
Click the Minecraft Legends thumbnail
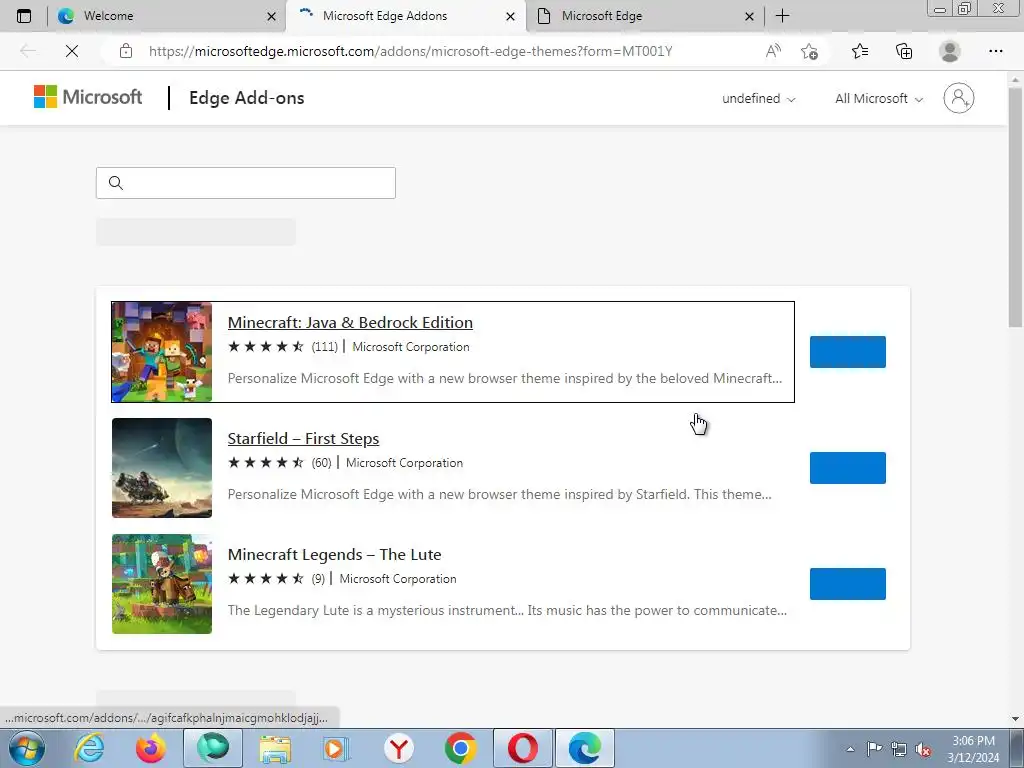coord(162,584)
